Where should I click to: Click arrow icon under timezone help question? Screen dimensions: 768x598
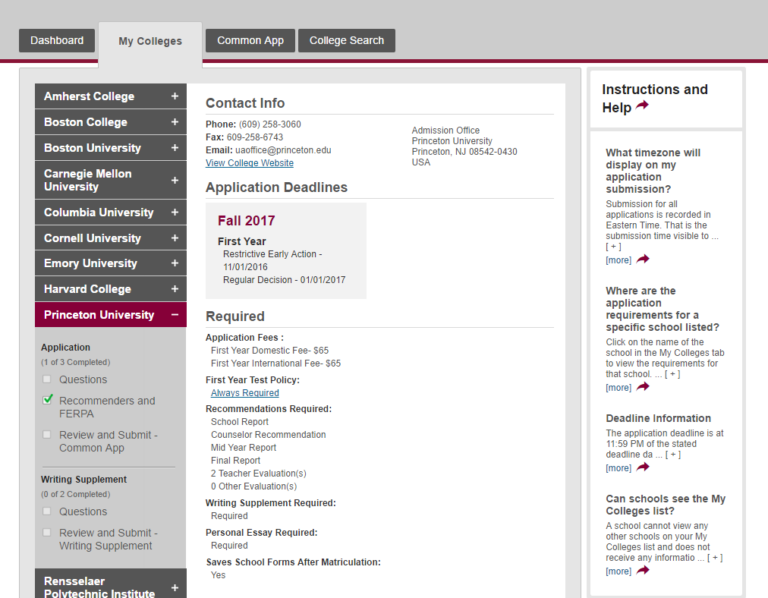click(642, 259)
